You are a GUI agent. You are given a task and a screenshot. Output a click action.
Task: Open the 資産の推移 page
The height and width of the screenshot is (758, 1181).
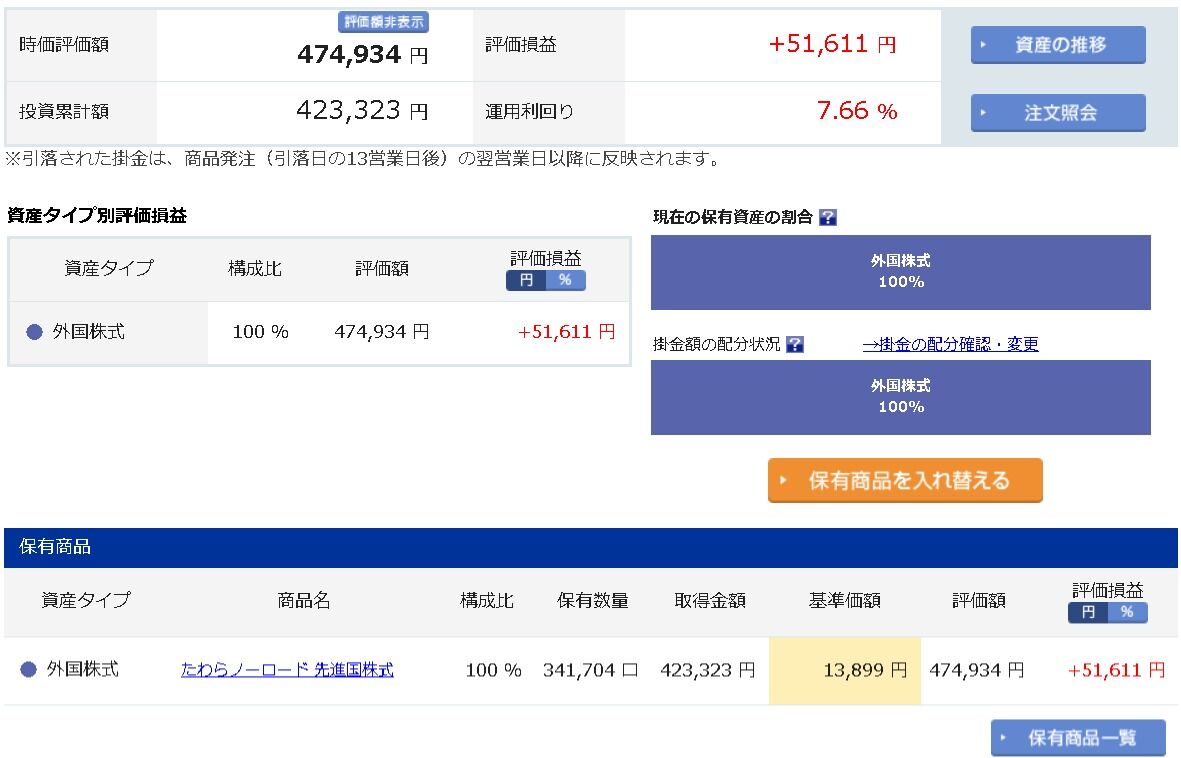coord(1058,45)
